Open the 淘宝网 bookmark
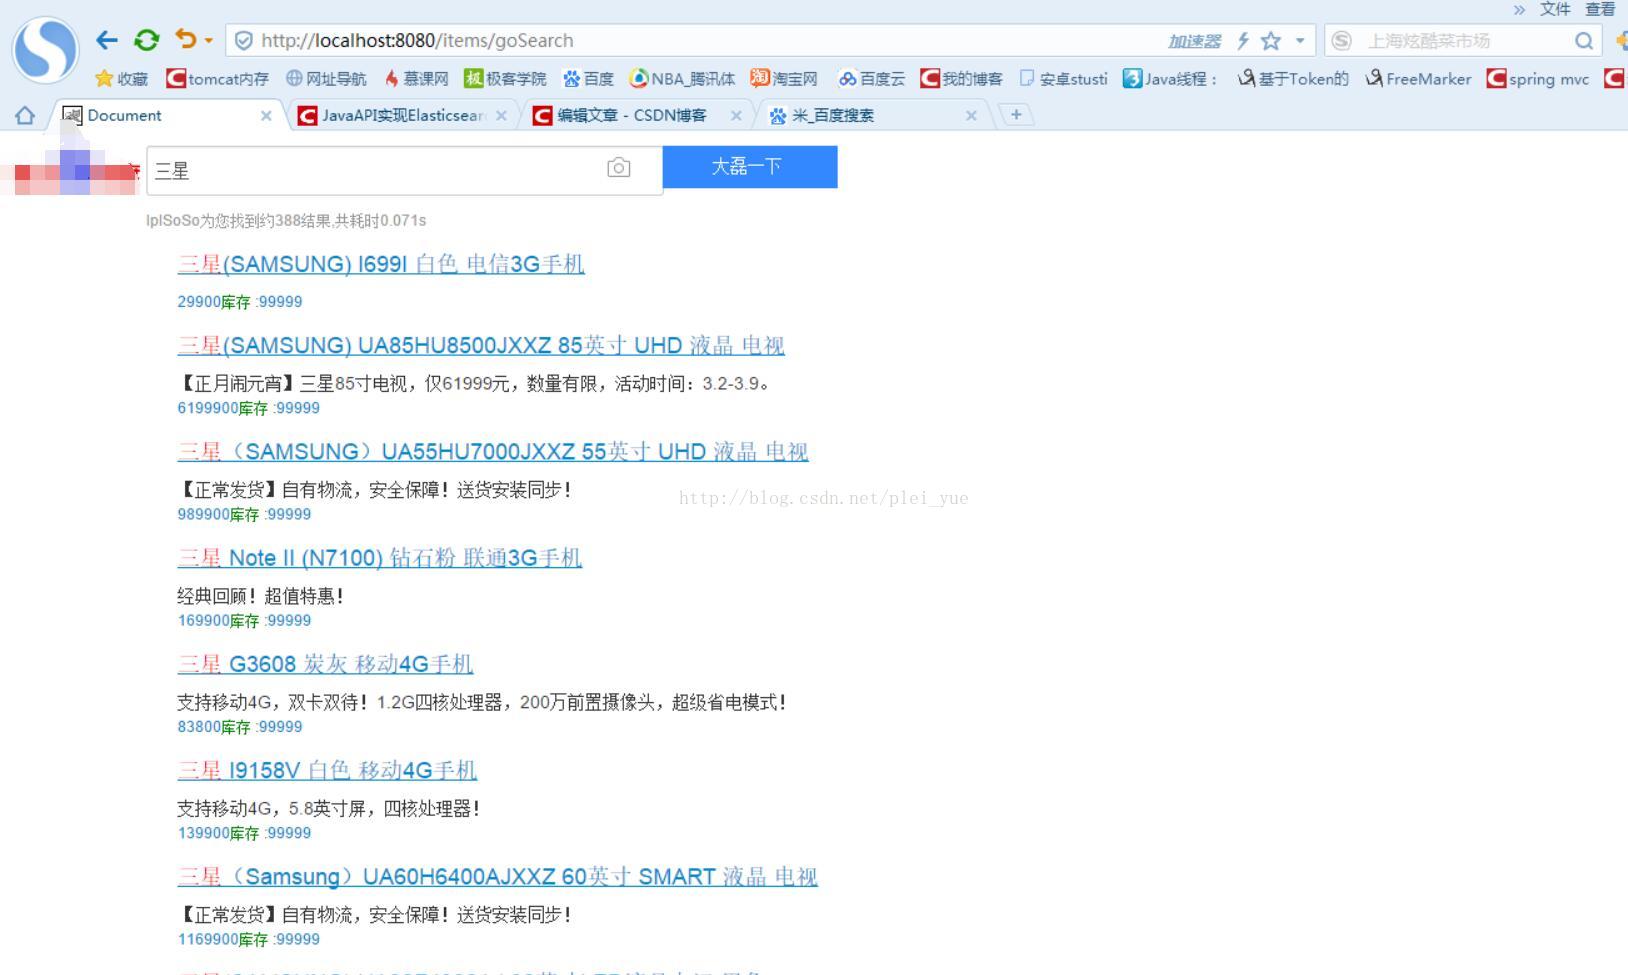1628x975 pixels. [784, 79]
